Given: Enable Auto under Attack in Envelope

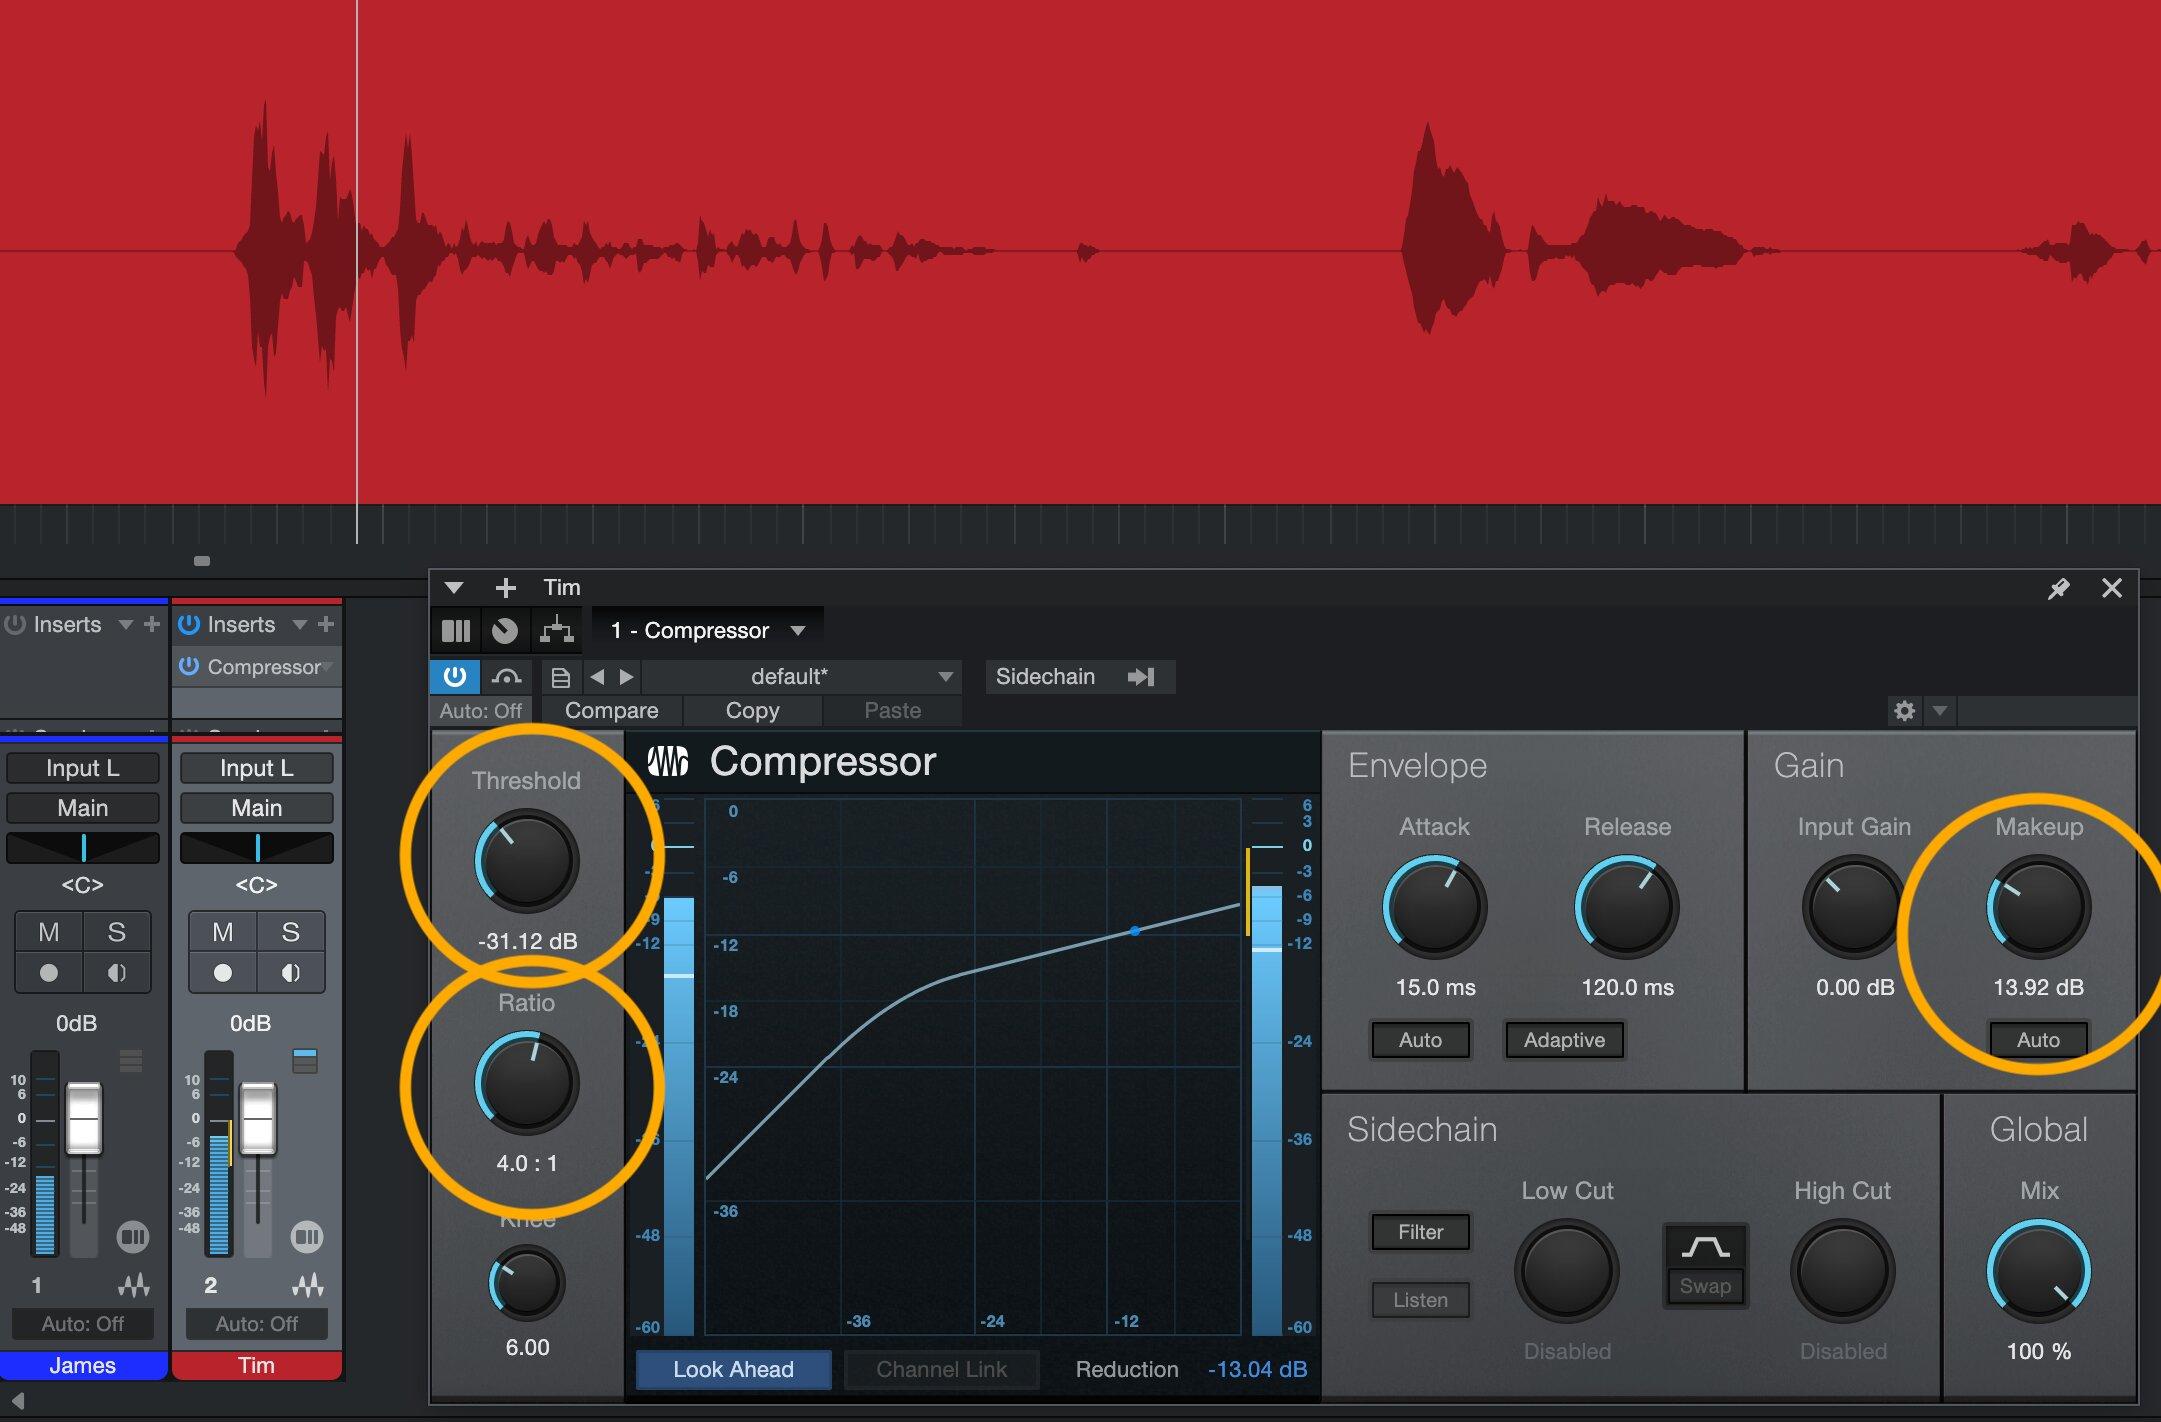Looking at the screenshot, I should point(1420,1040).
